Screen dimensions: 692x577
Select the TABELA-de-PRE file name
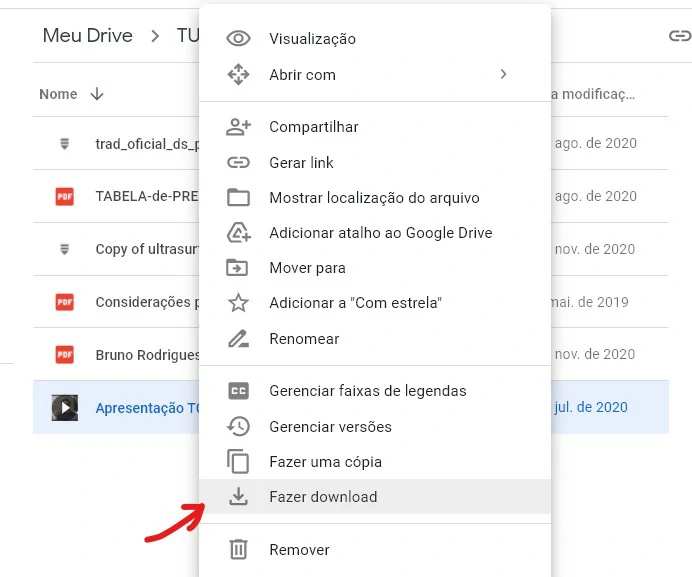(x=147, y=196)
